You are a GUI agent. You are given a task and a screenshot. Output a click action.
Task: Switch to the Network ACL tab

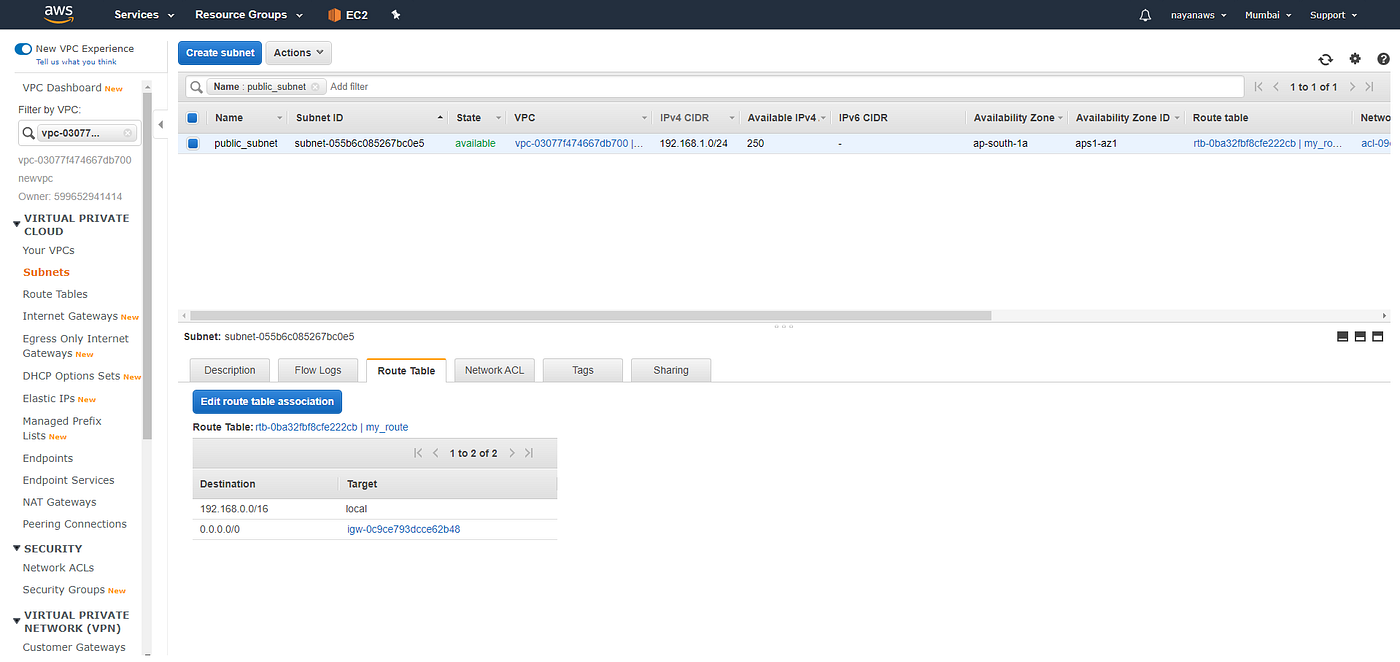(x=494, y=369)
